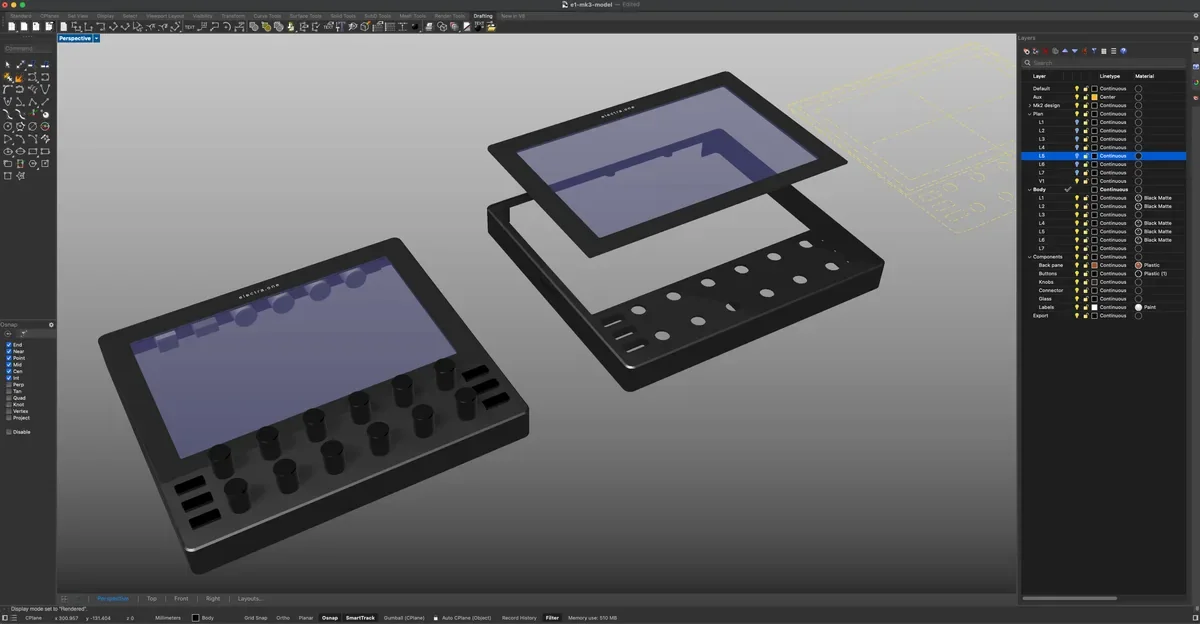Open the layer filter funnel icon
The height and width of the screenshot is (624, 1200).
tap(1094, 51)
